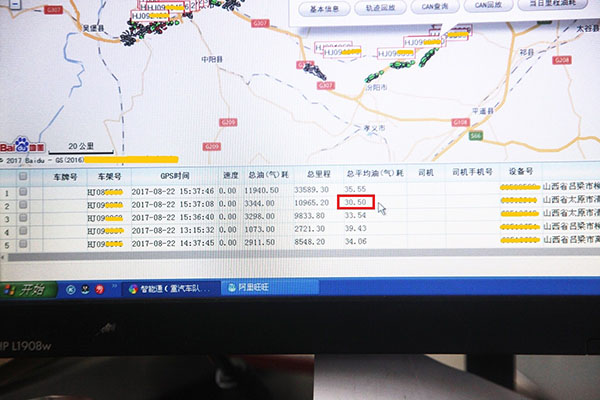Click the S66 highway marker on the map
The height and width of the screenshot is (400, 600).
click(x=475, y=134)
